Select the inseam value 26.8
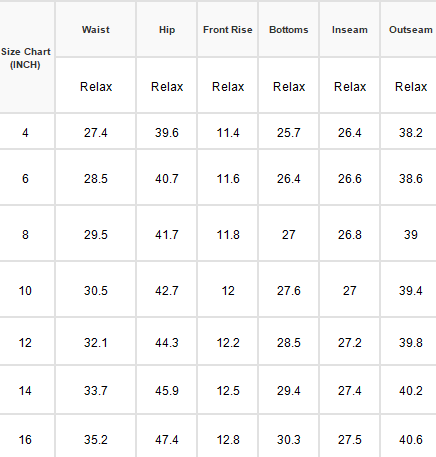This screenshot has width=436, height=457. pos(350,235)
